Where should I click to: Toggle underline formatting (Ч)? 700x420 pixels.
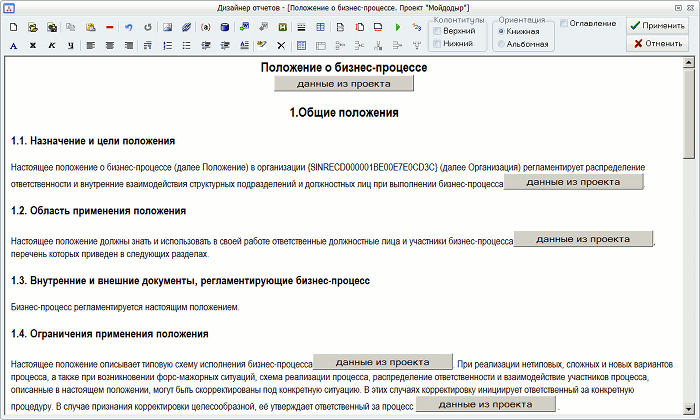pos(71,46)
